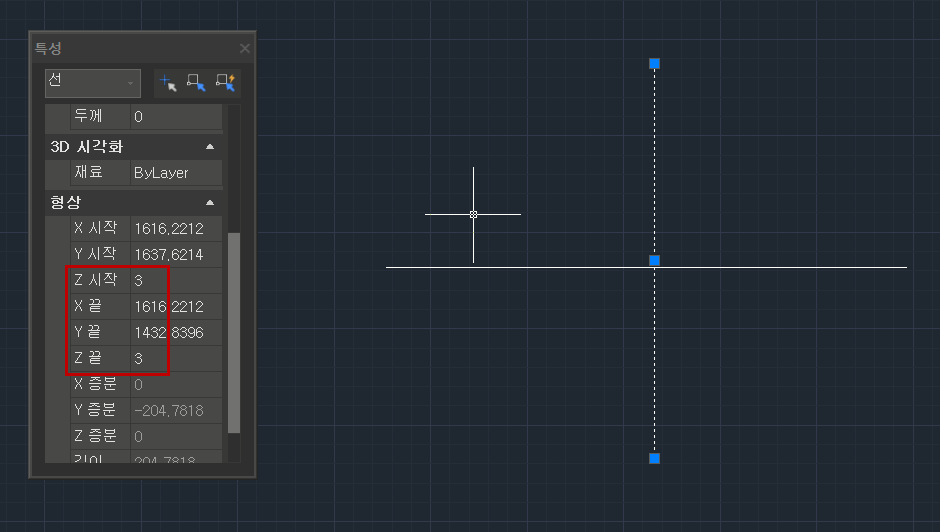Click the properties palette vertical scrollbar
This screenshot has width=940, height=532.
234,333
